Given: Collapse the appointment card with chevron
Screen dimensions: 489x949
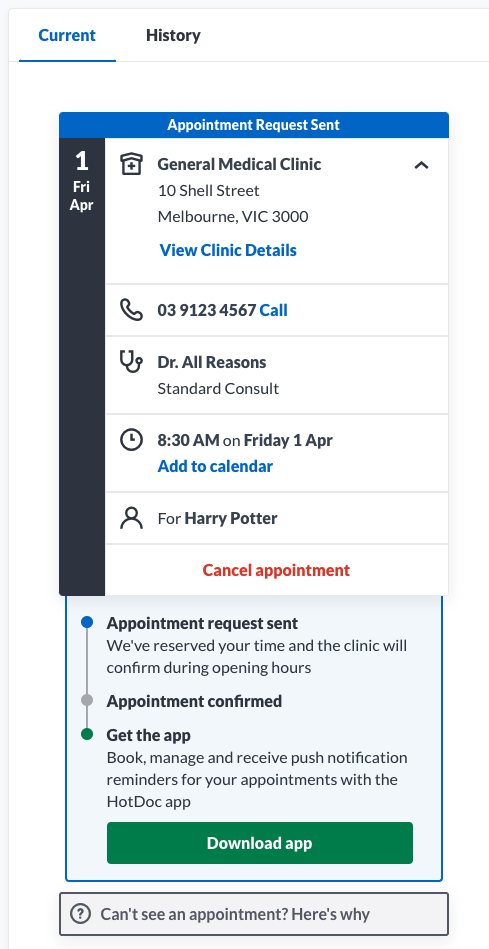Looking at the screenshot, I should coord(421,165).
